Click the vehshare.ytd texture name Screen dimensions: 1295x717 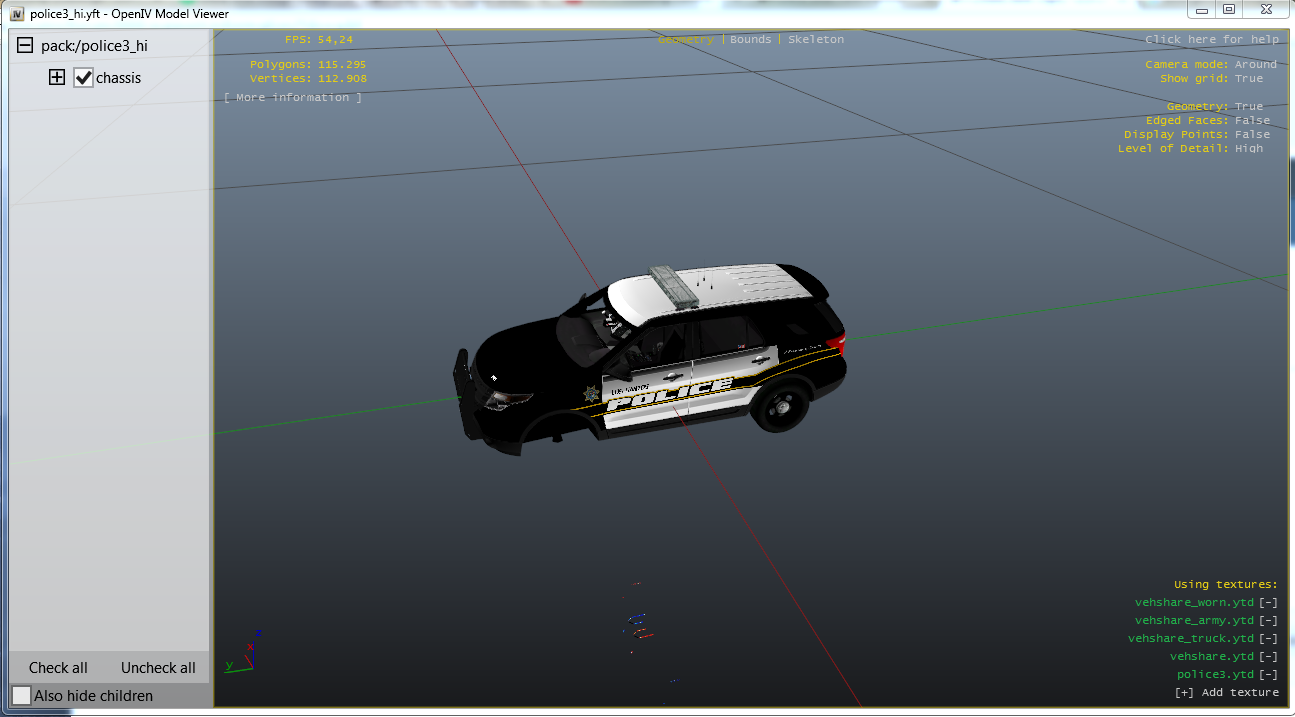pyautogui.click(x=1212, y=657)
